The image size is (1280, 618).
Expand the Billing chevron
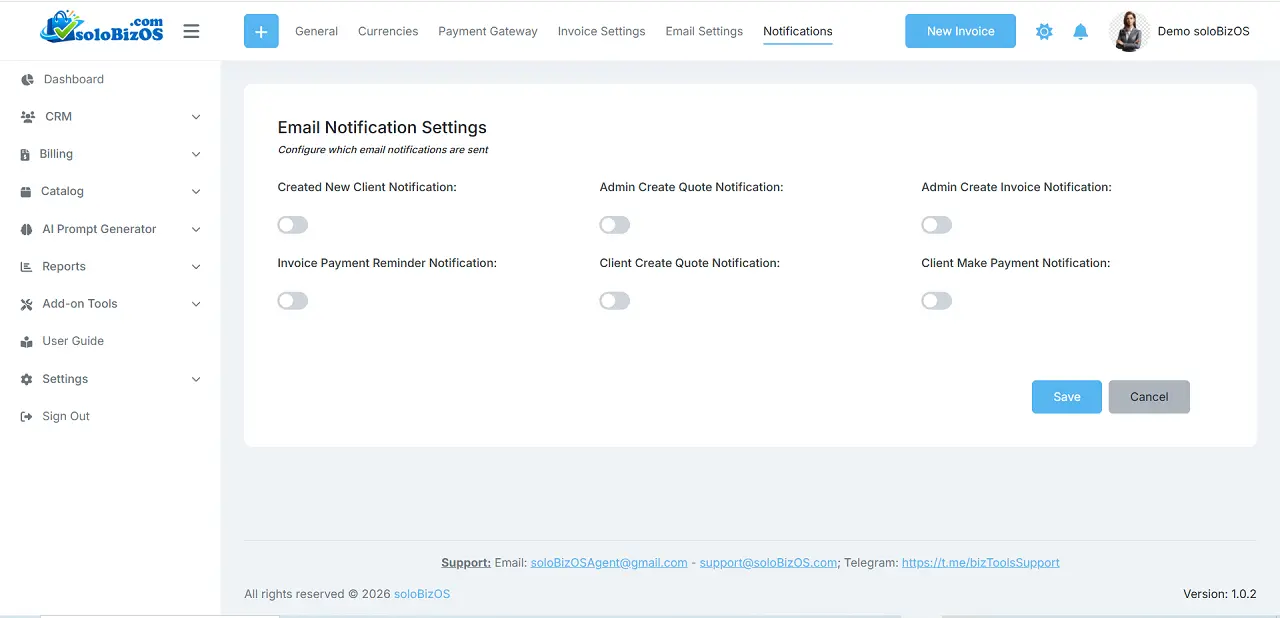pyautogui.click(x=196, y=154)
